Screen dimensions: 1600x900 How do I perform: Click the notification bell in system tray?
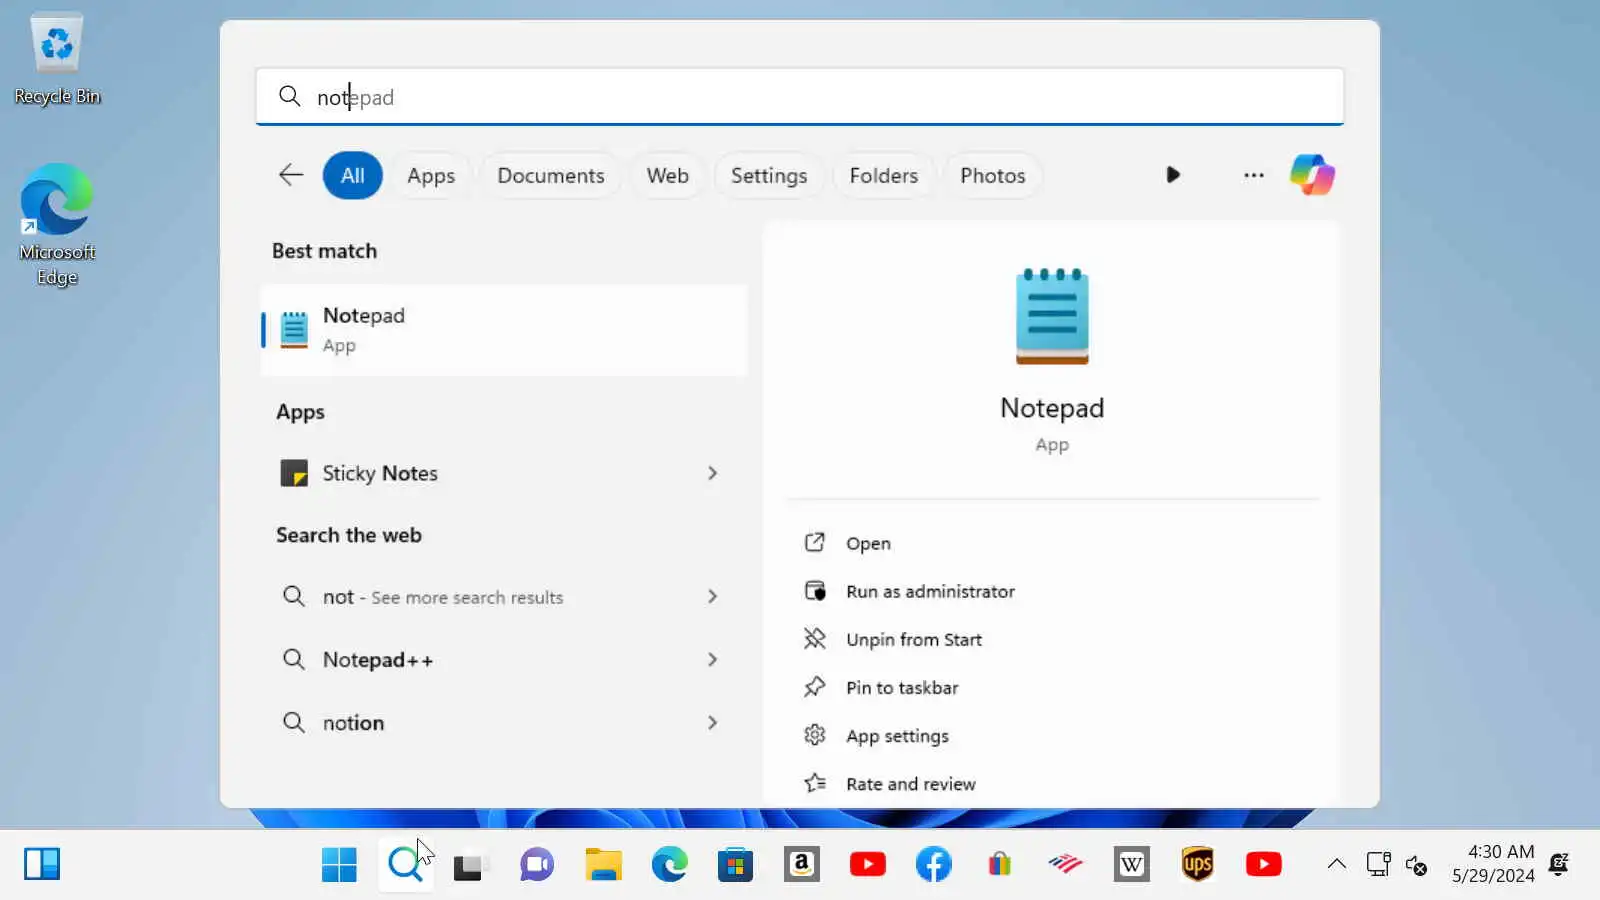click(1558, 864)
